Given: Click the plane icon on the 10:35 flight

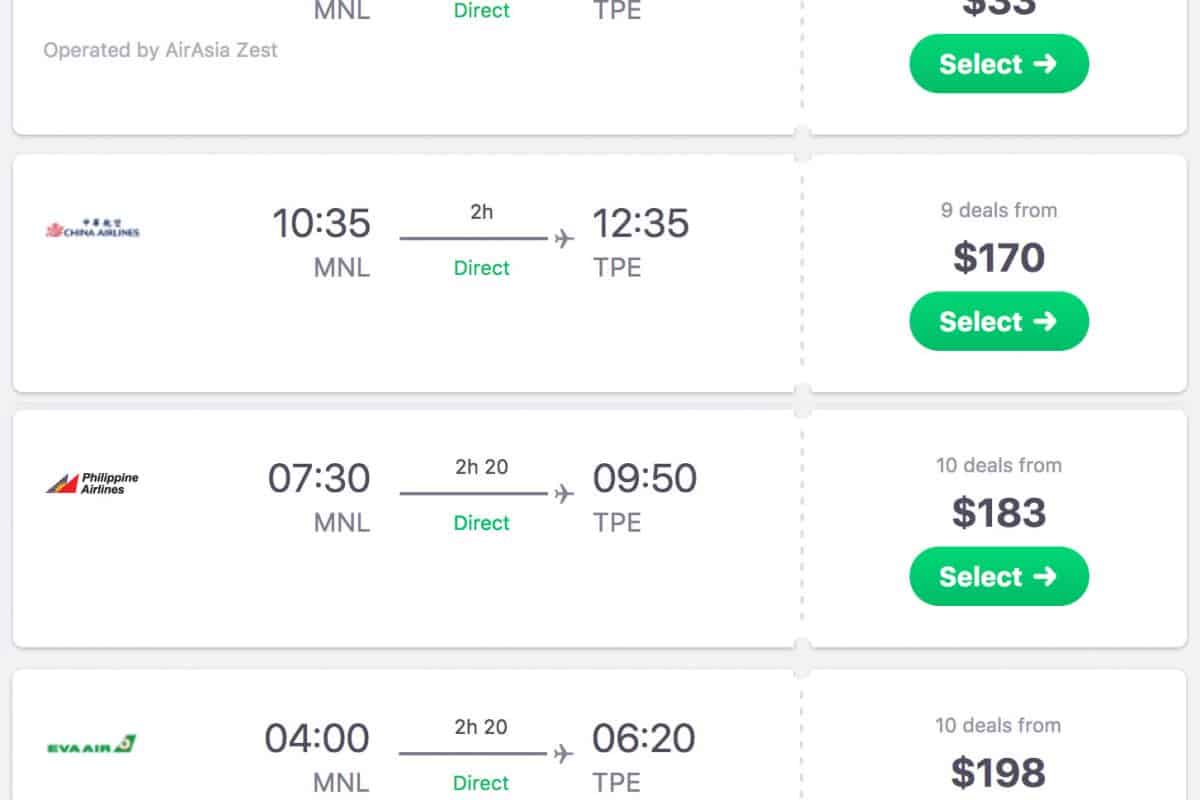Looking at the screenshot, I should 564,239.
